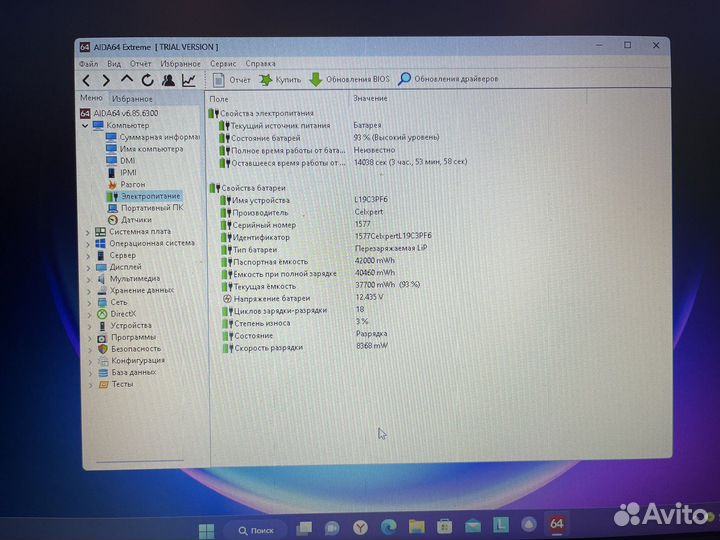Select Суммарная информация in the tree

point(152,137)
